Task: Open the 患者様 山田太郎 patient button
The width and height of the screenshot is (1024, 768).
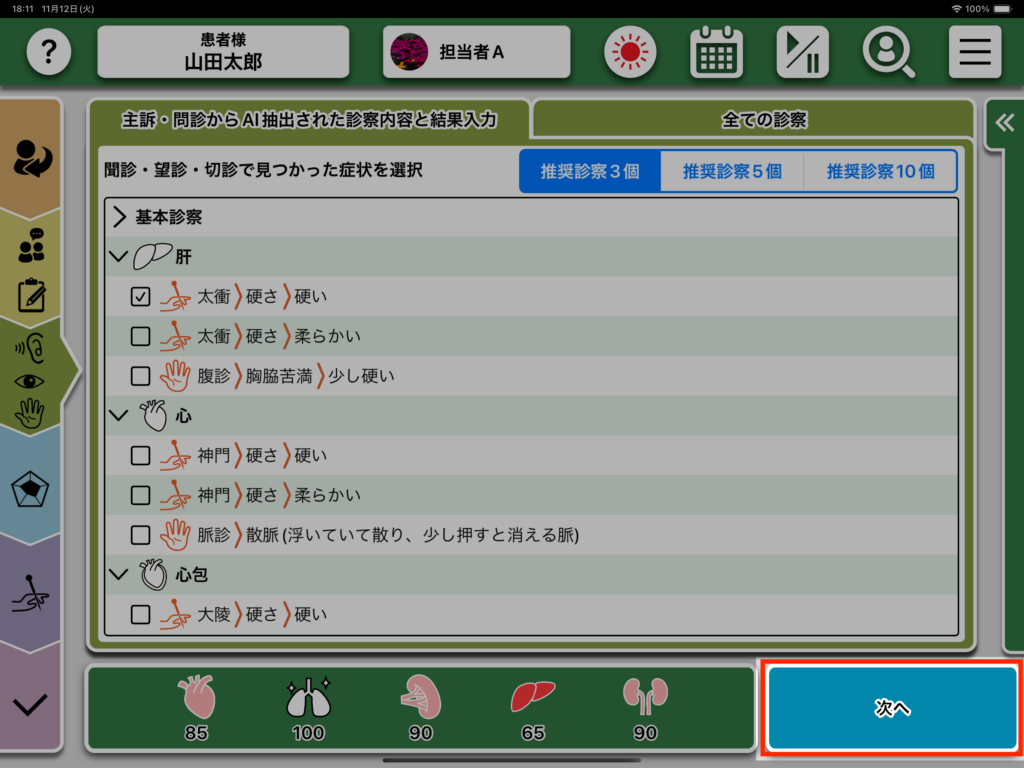Action: pos(223,52)
